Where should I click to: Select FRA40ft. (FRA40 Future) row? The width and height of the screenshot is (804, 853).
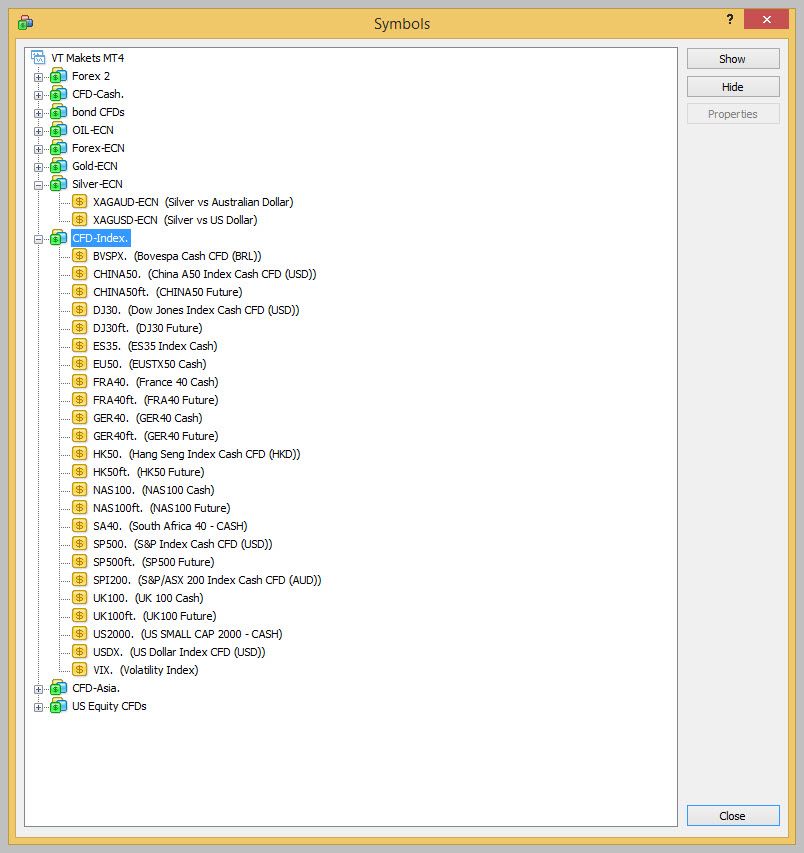coord(156,399)
